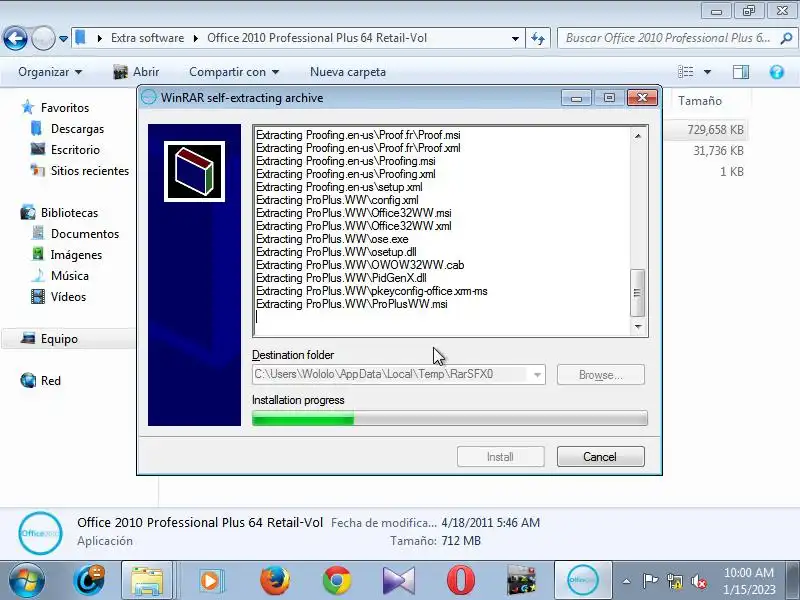This screenshot has height=600, width=800.
Task: Click the second taskbar icon with orange face
Action: click(x=89, y=580)
